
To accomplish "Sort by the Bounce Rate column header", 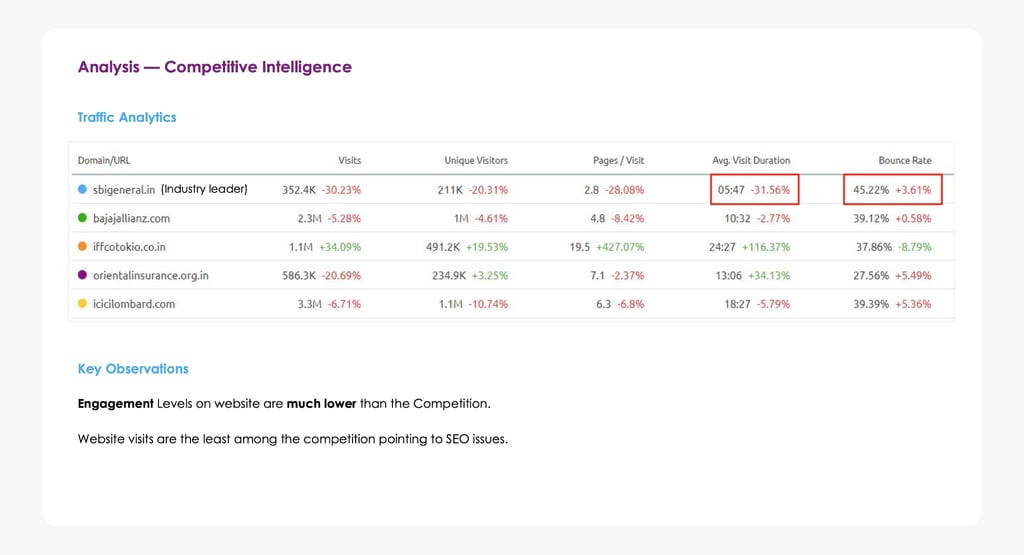I will tap(904, 160).
